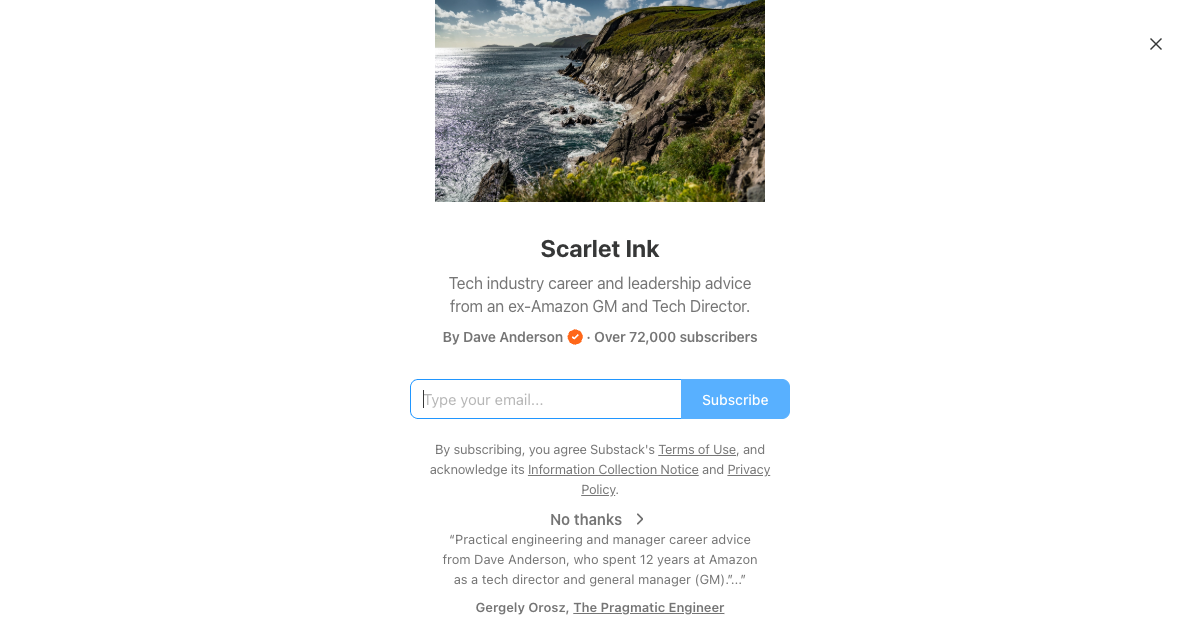The width and height of the screenshot is (1200, 630).
Task: Click the blue Subscribe button
Action: (x=735, y=399)
